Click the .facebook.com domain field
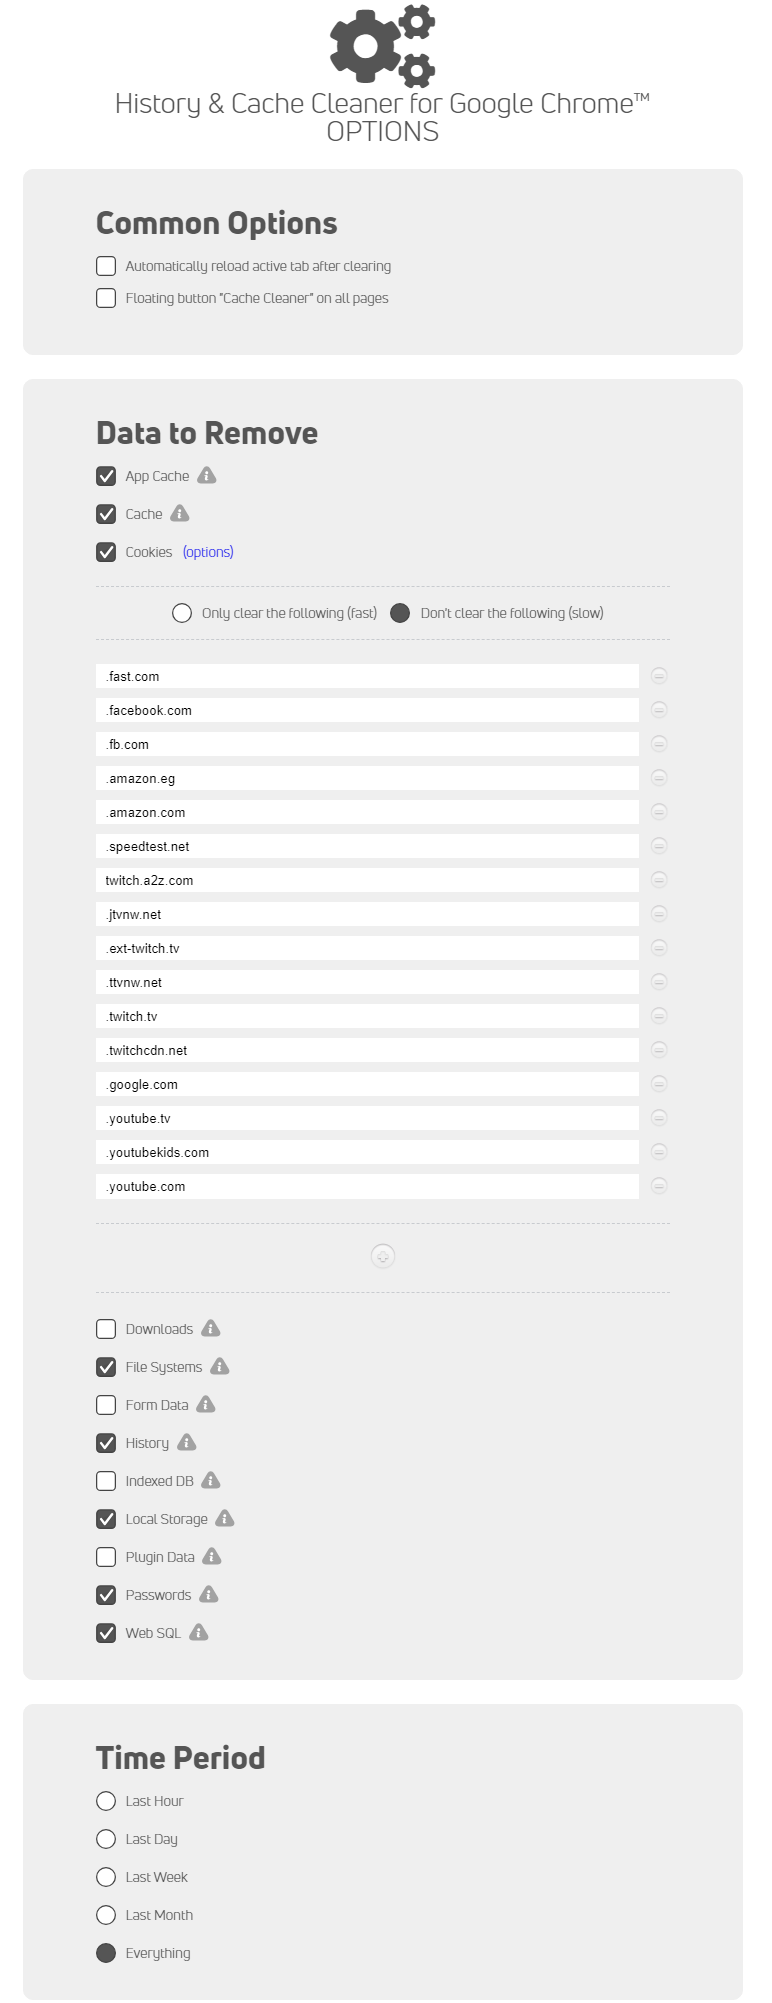 pyautogui.click(x=368, y=710)
